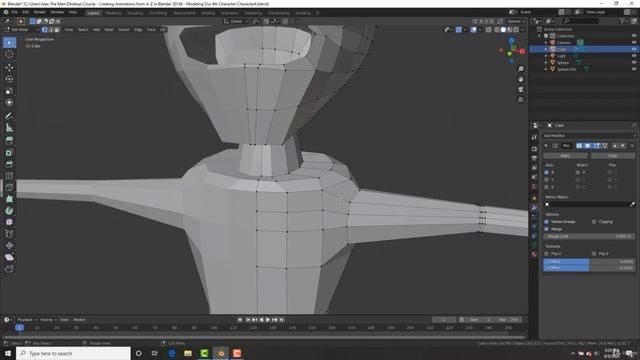Expand the Light object in outliner
The image size is (640, 360).
pyautogui.click(x=546, y=56)
